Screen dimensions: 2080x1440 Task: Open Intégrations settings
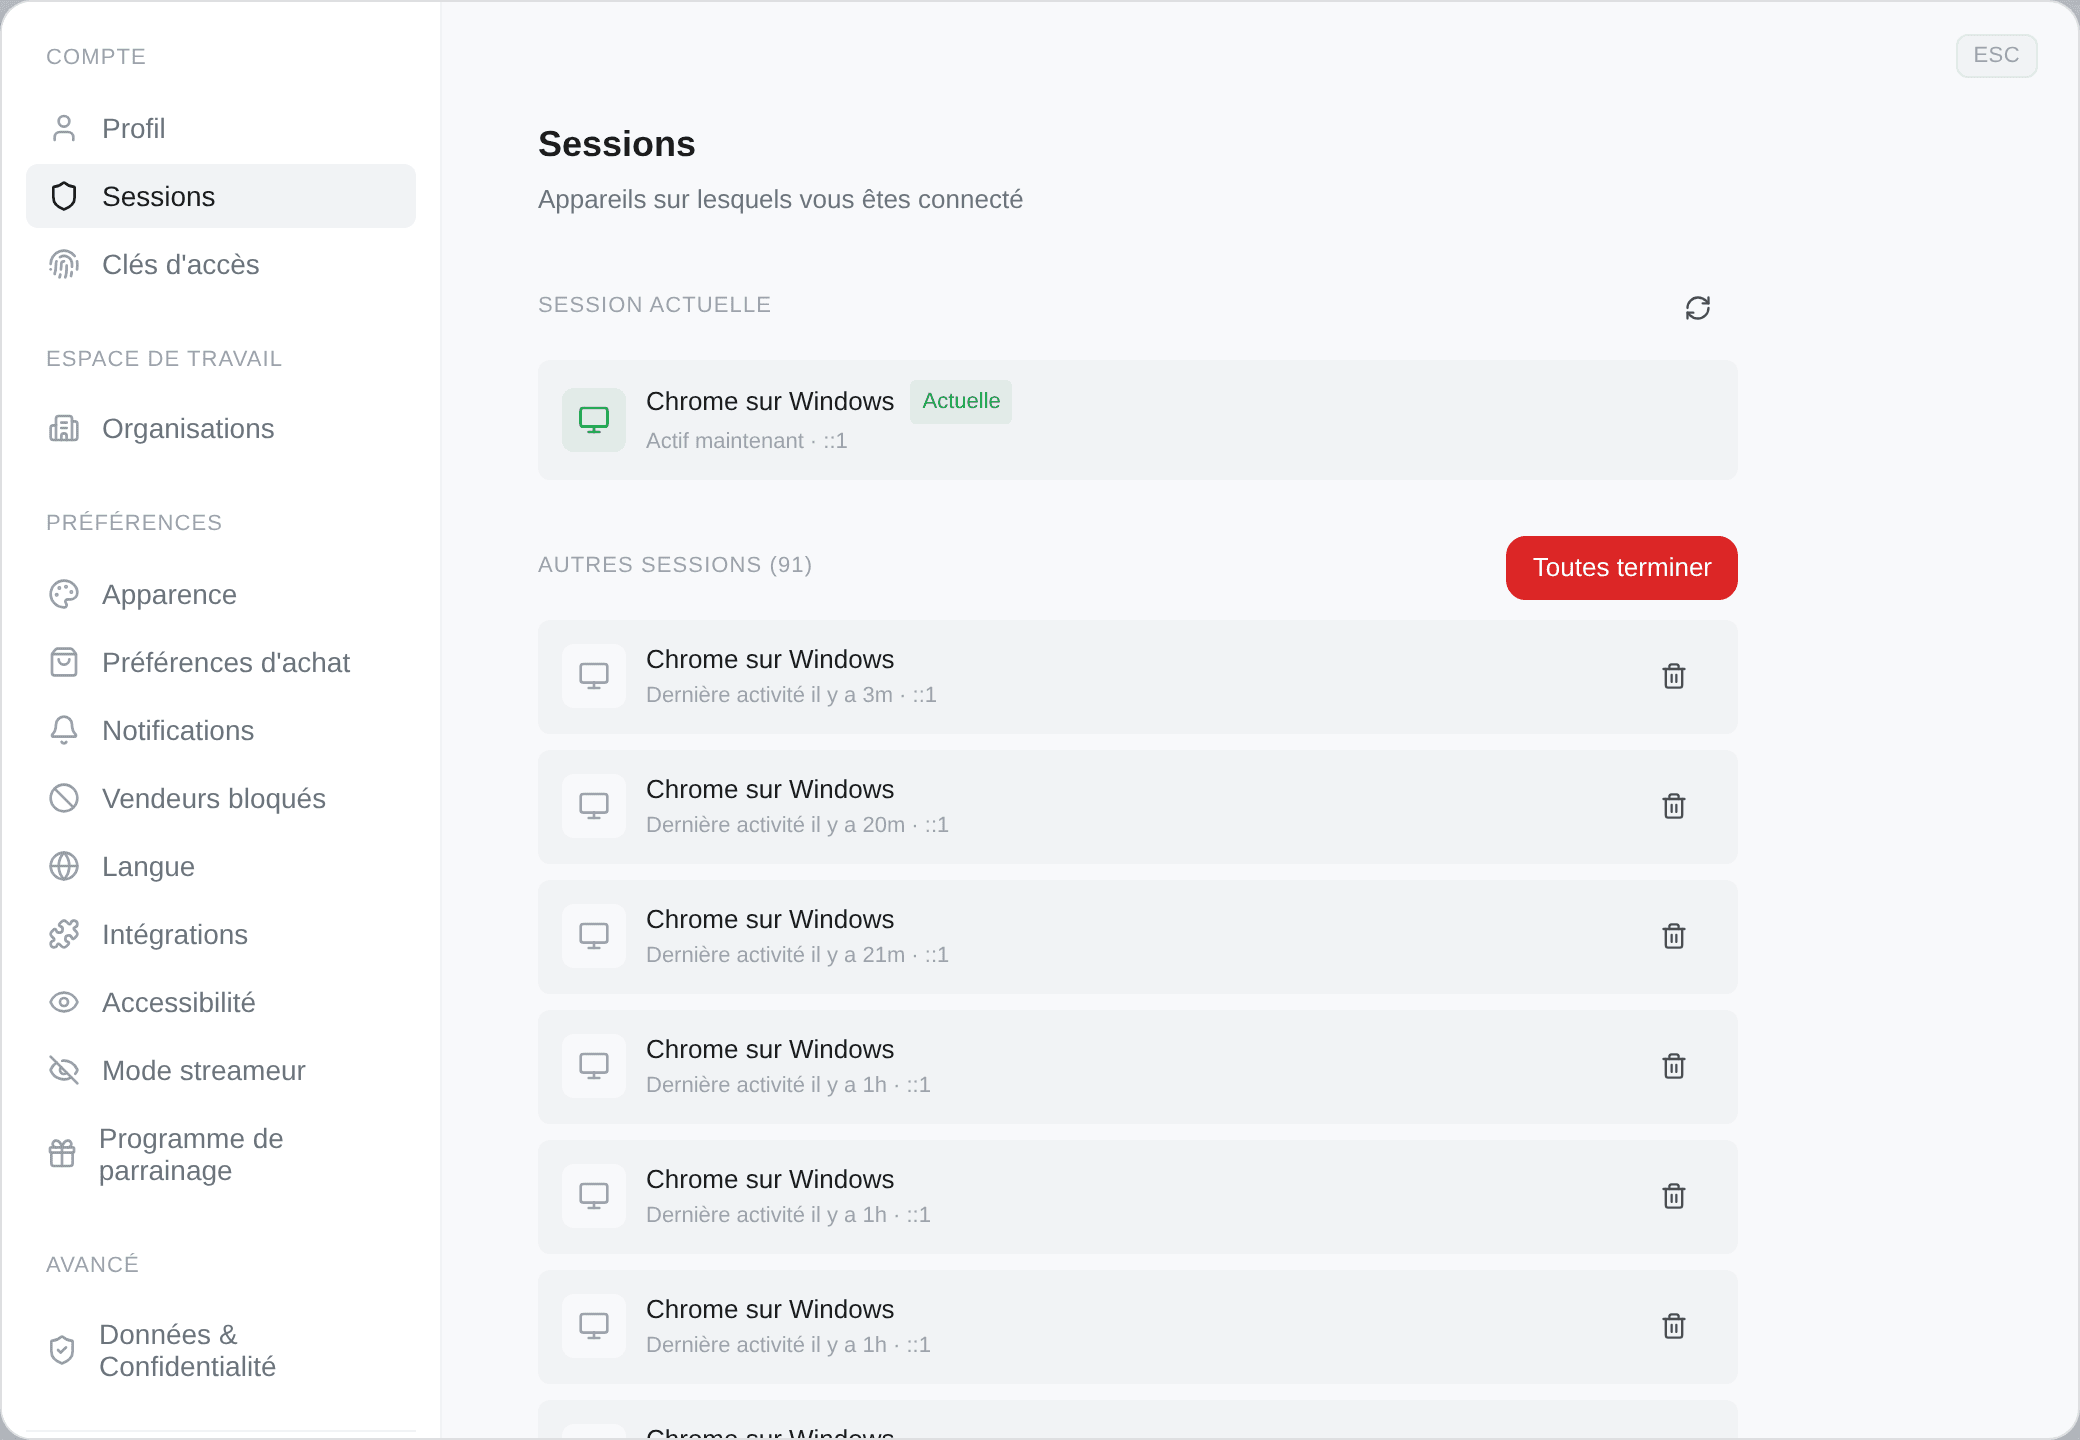[x=220, y=934]
